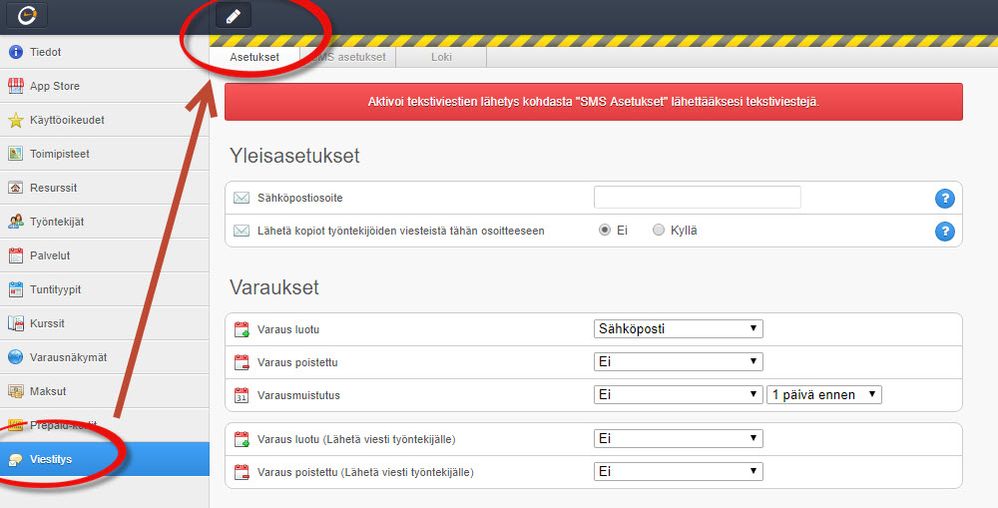Screen dimensions: 998x508
Task: Click the Työntekijät people icon
Action: [x=16, y=222]
